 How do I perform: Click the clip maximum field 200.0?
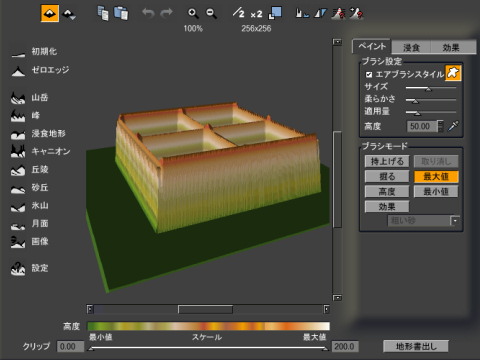(345, 347)
